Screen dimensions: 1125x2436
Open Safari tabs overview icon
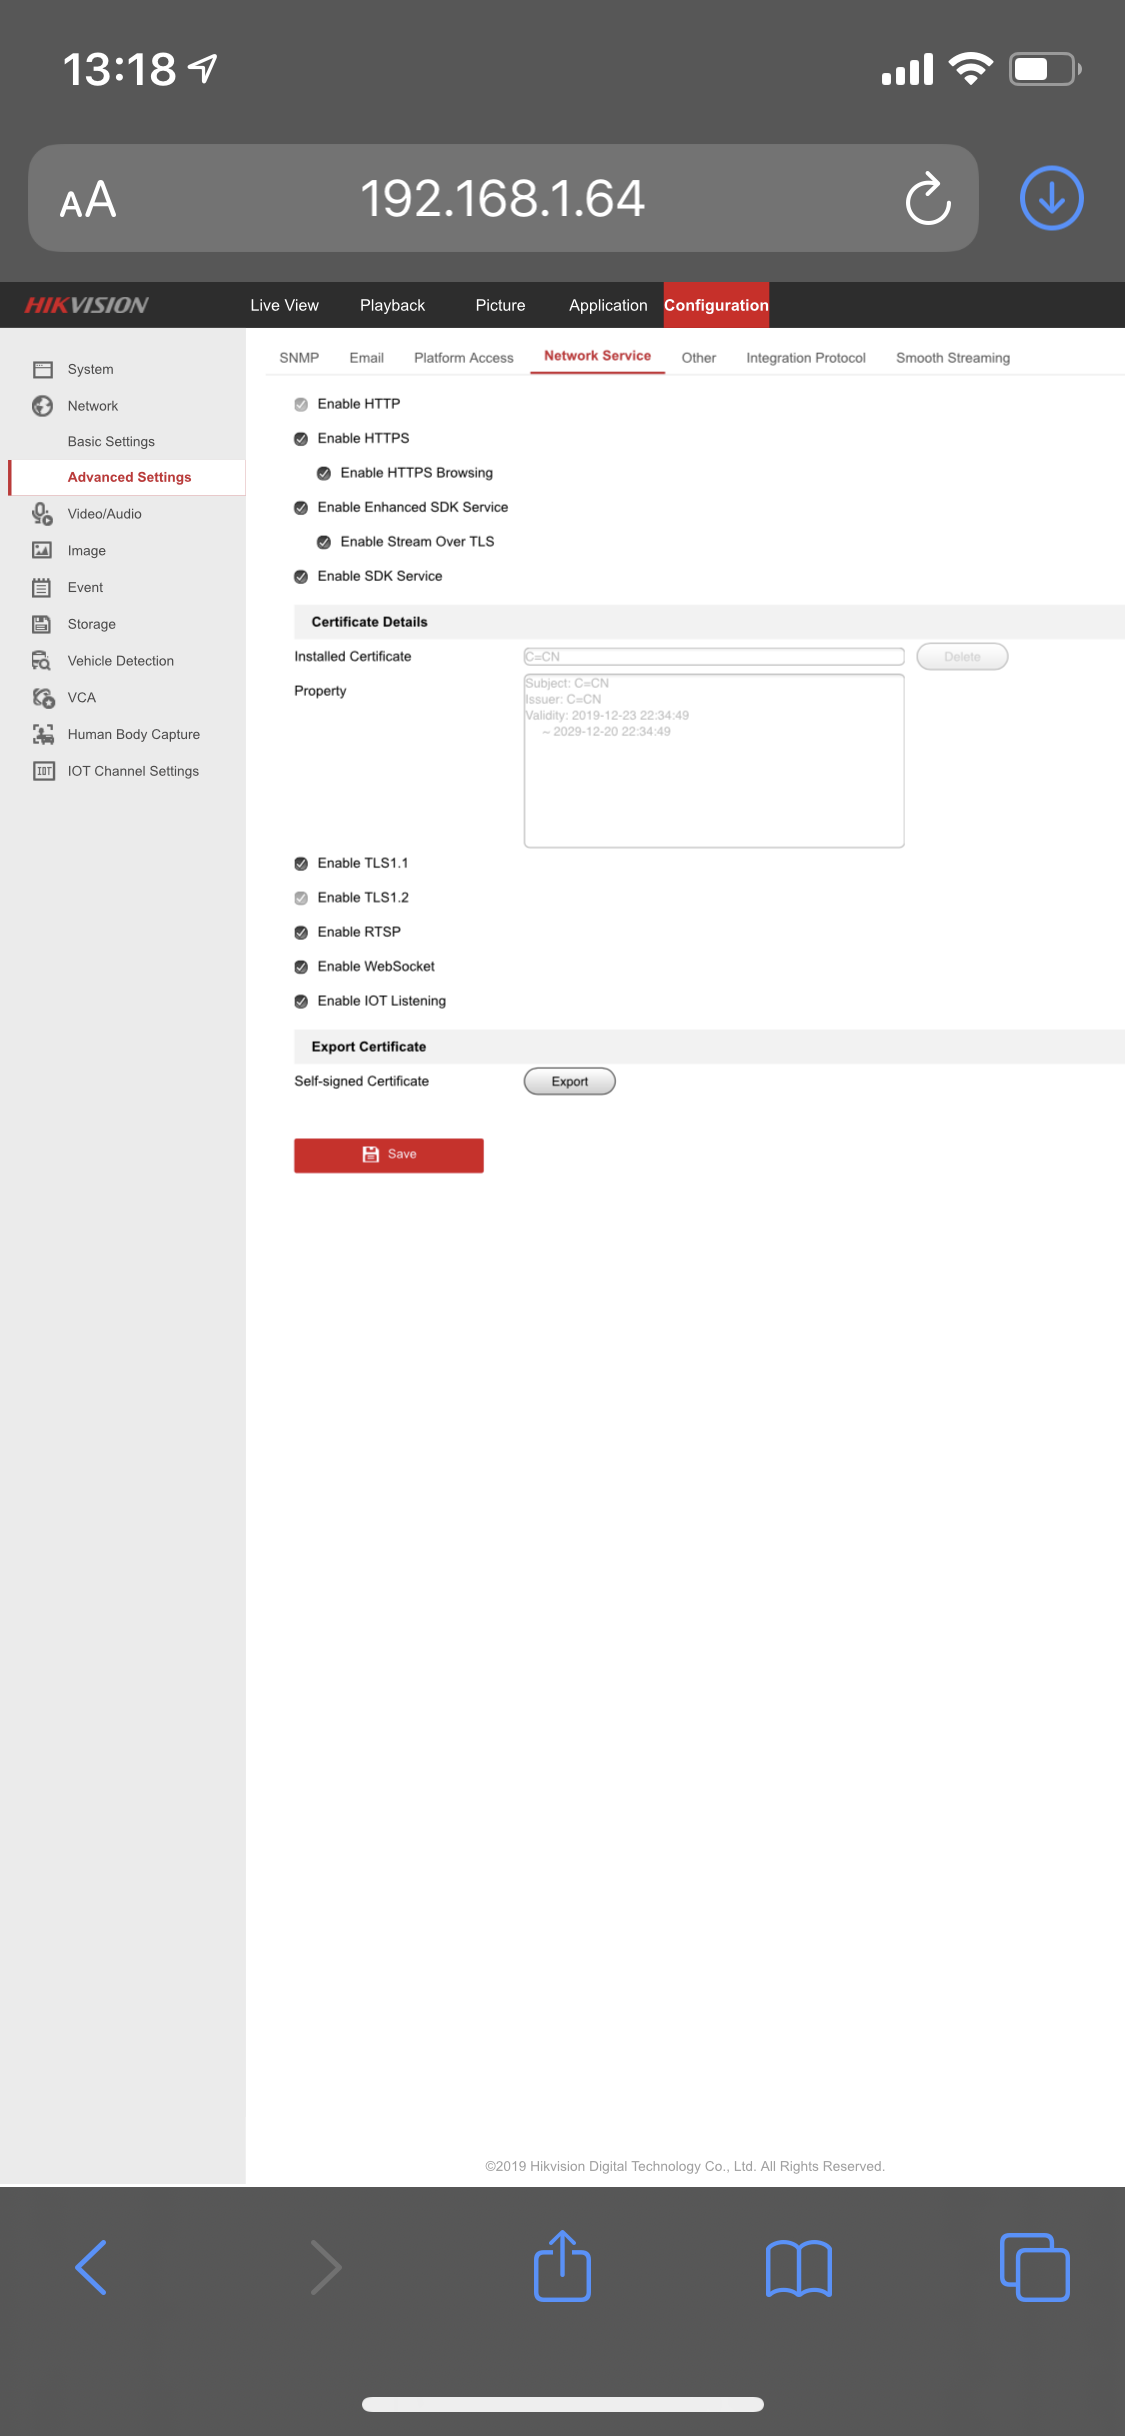point(1034,2266)
